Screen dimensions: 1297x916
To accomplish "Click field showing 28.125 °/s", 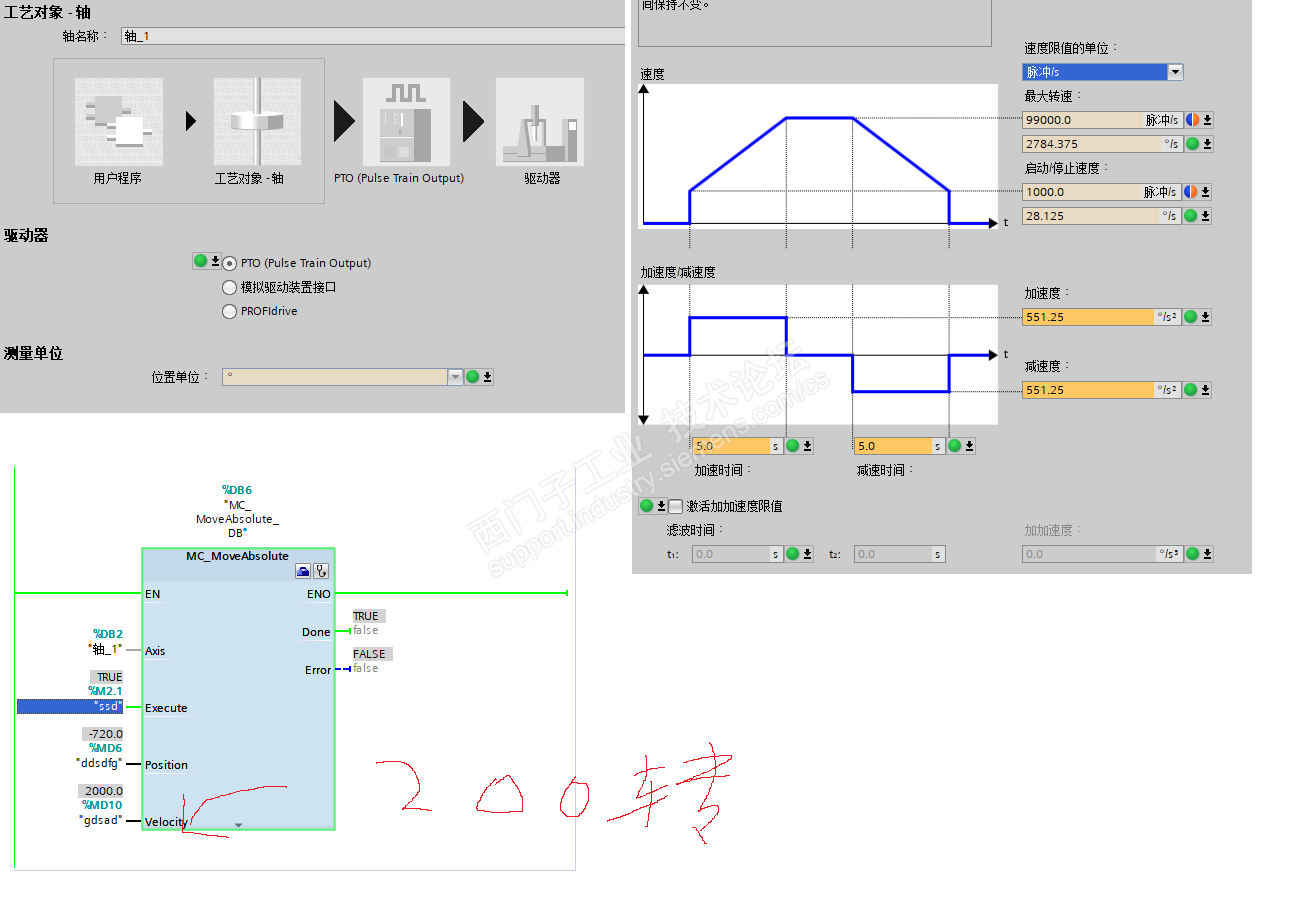I will (1102, 216).
